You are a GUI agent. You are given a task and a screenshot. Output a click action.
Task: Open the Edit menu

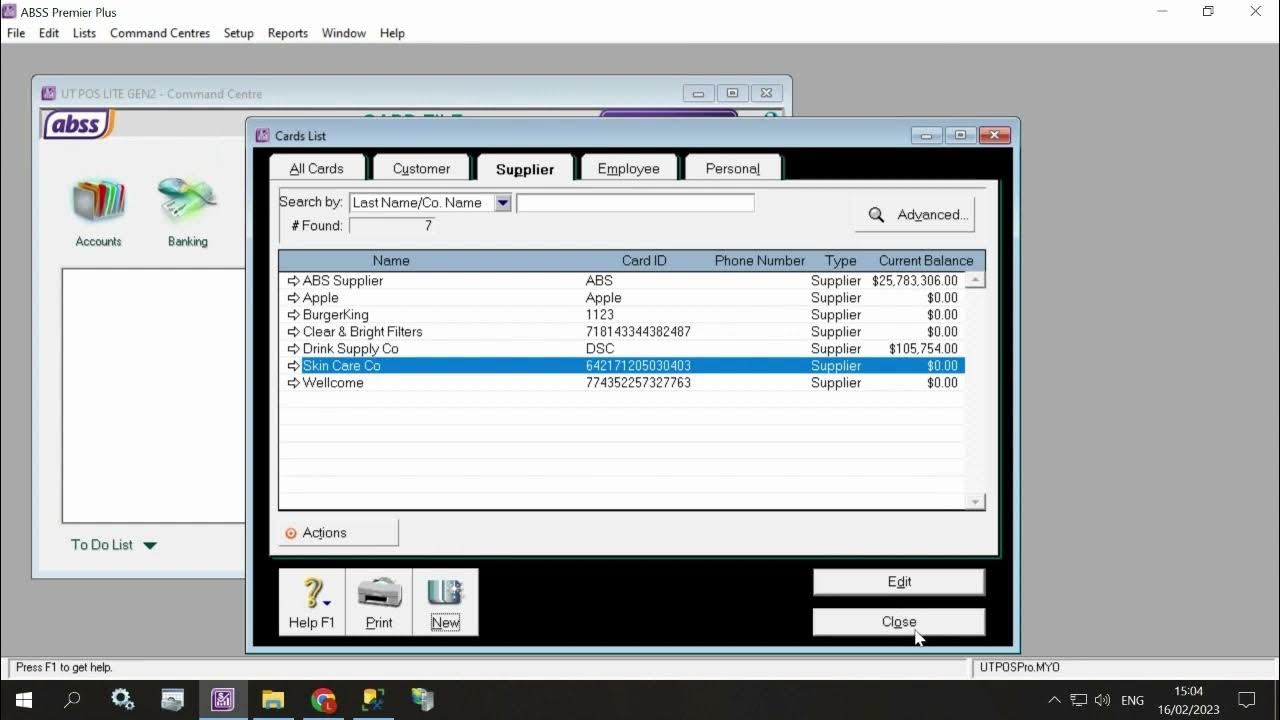coord(49,33)
